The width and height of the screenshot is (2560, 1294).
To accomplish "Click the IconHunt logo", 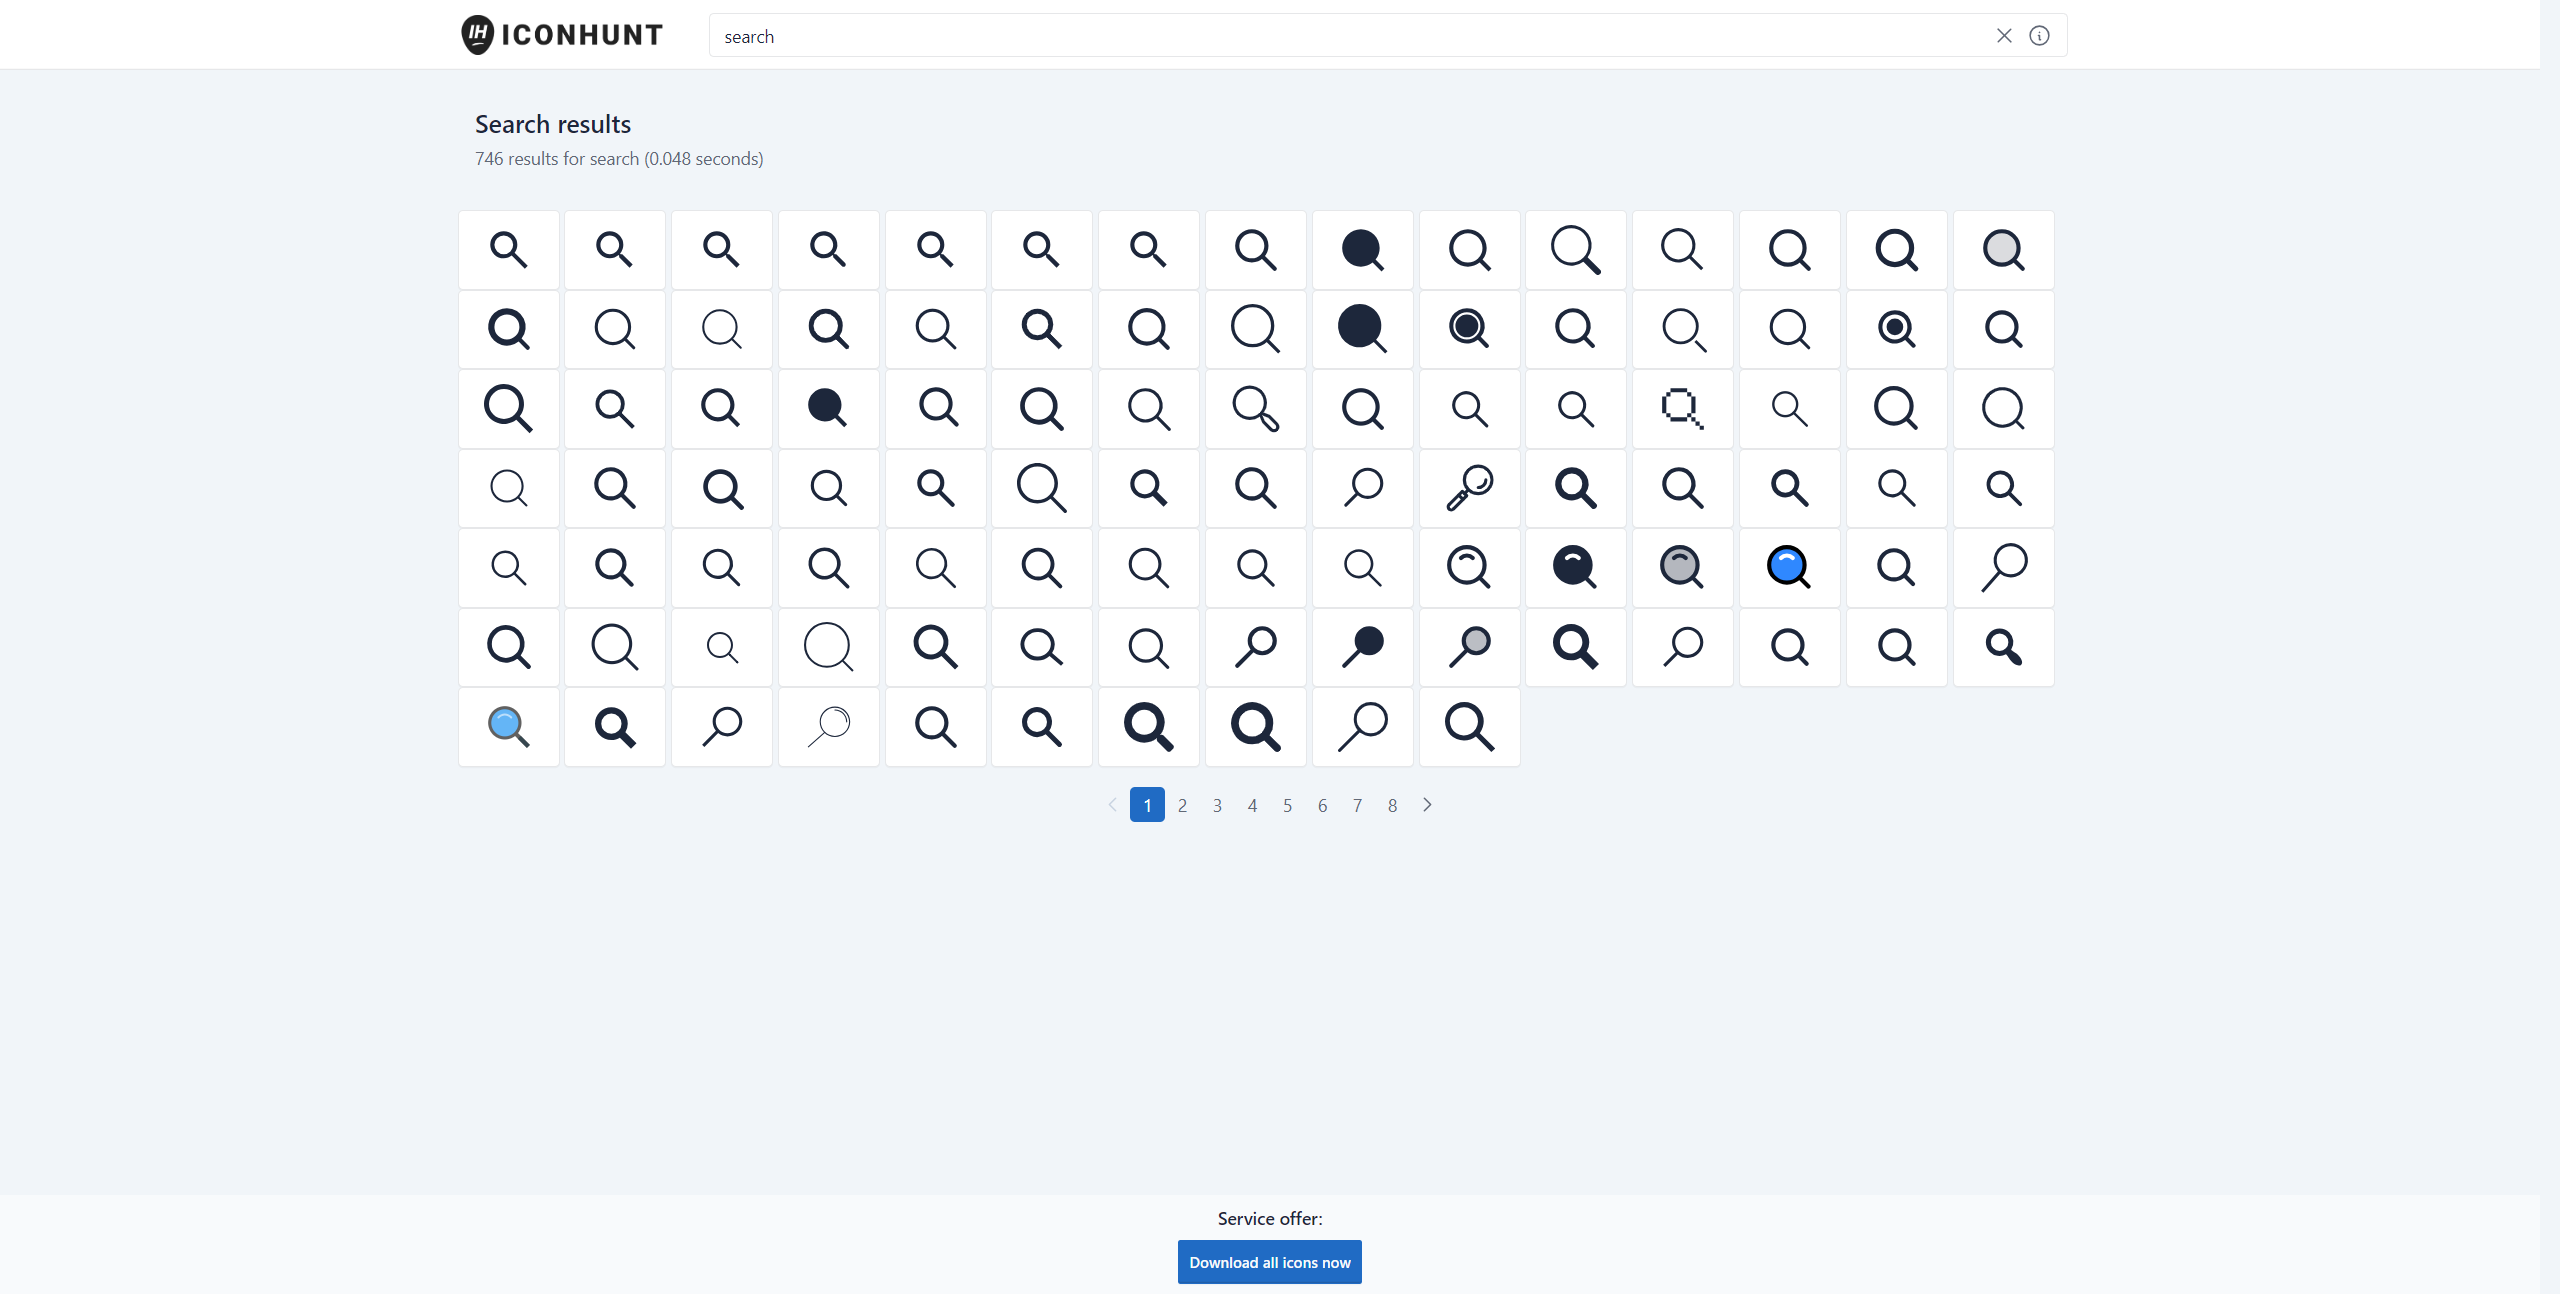I will coord(561,35).
